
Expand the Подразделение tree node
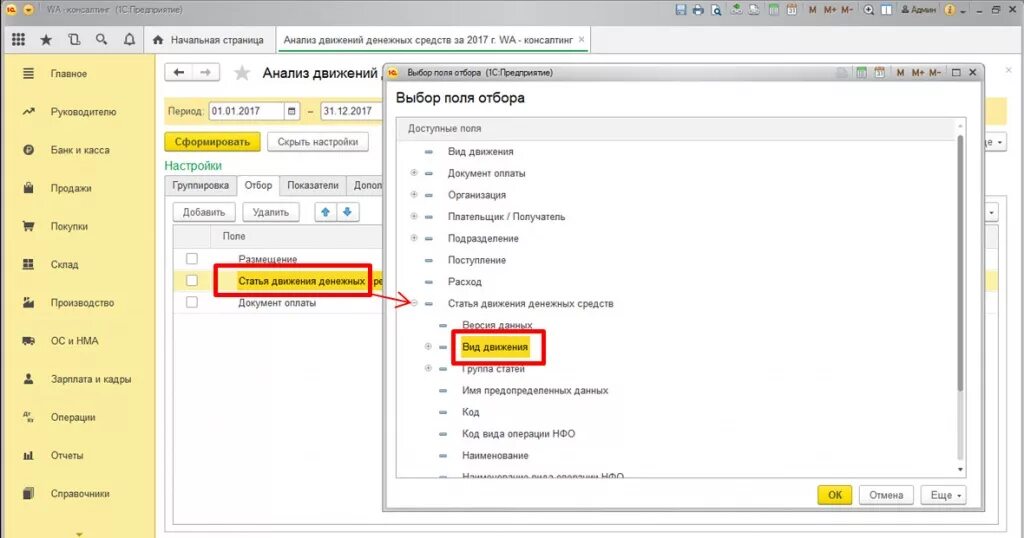(x=414, y=238)
